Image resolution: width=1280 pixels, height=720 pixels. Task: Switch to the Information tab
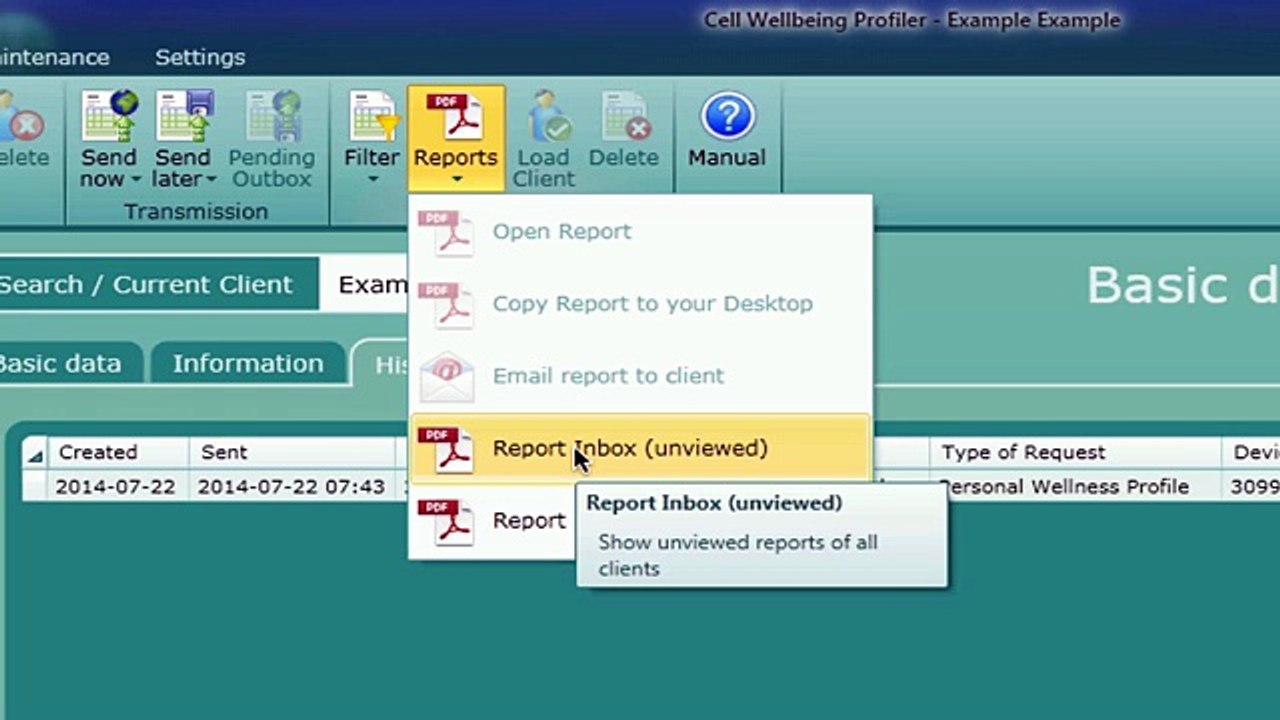(248, 363)
